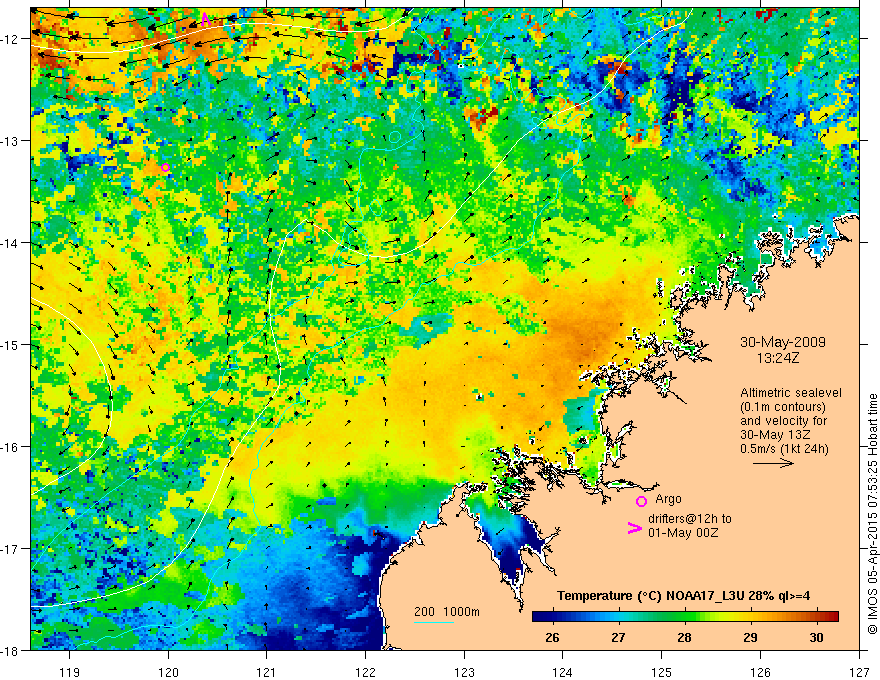Click the latitude label -13
Image resolution: width=880 pixels, height=680 pixels.
(x=10, y=141)
